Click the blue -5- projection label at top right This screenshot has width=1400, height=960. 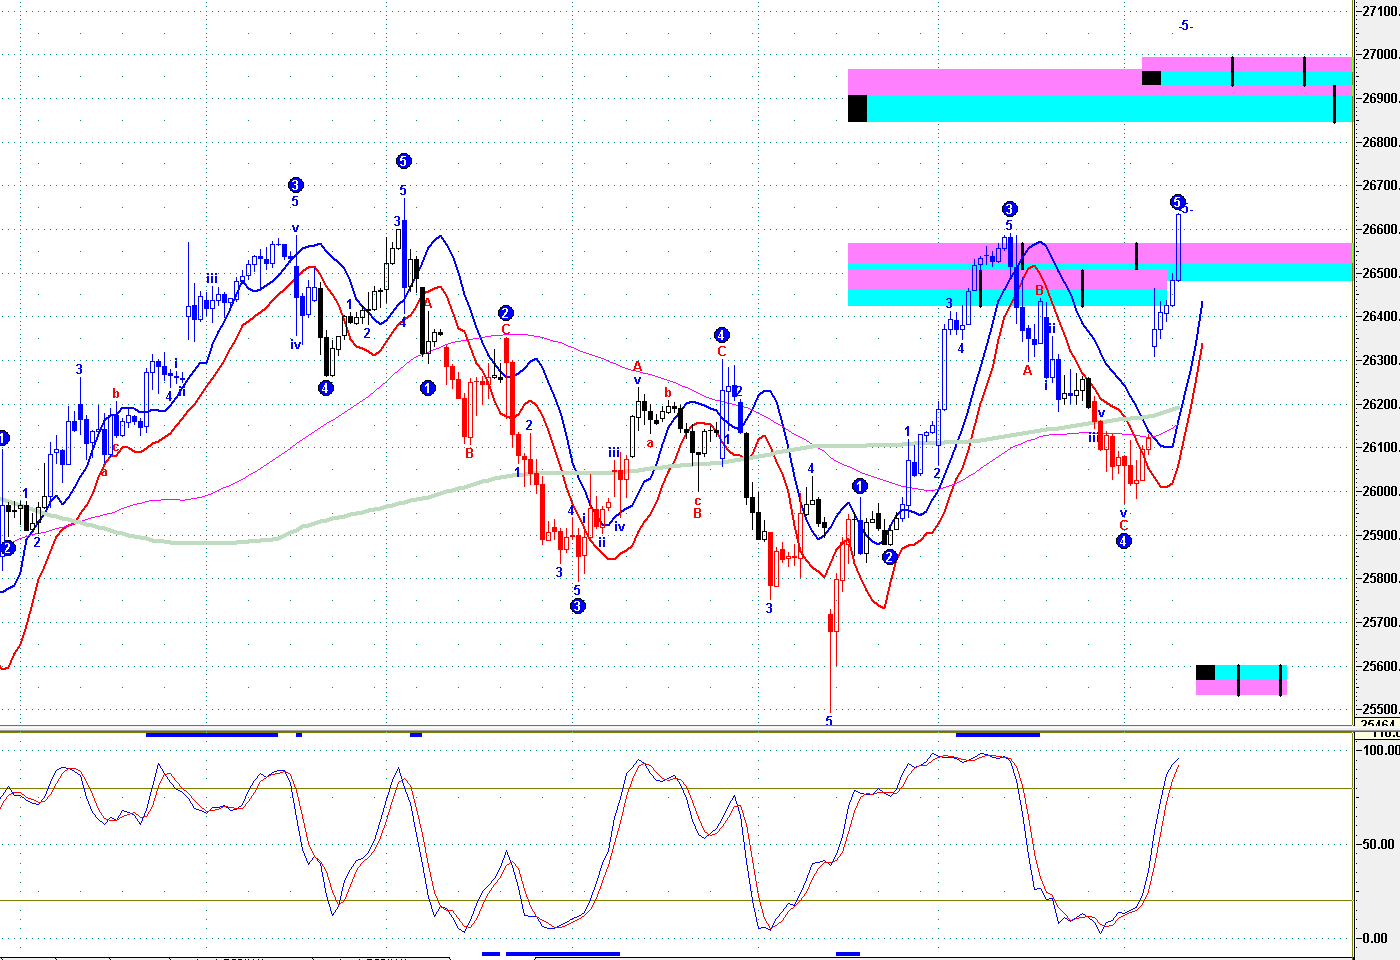1184,26
